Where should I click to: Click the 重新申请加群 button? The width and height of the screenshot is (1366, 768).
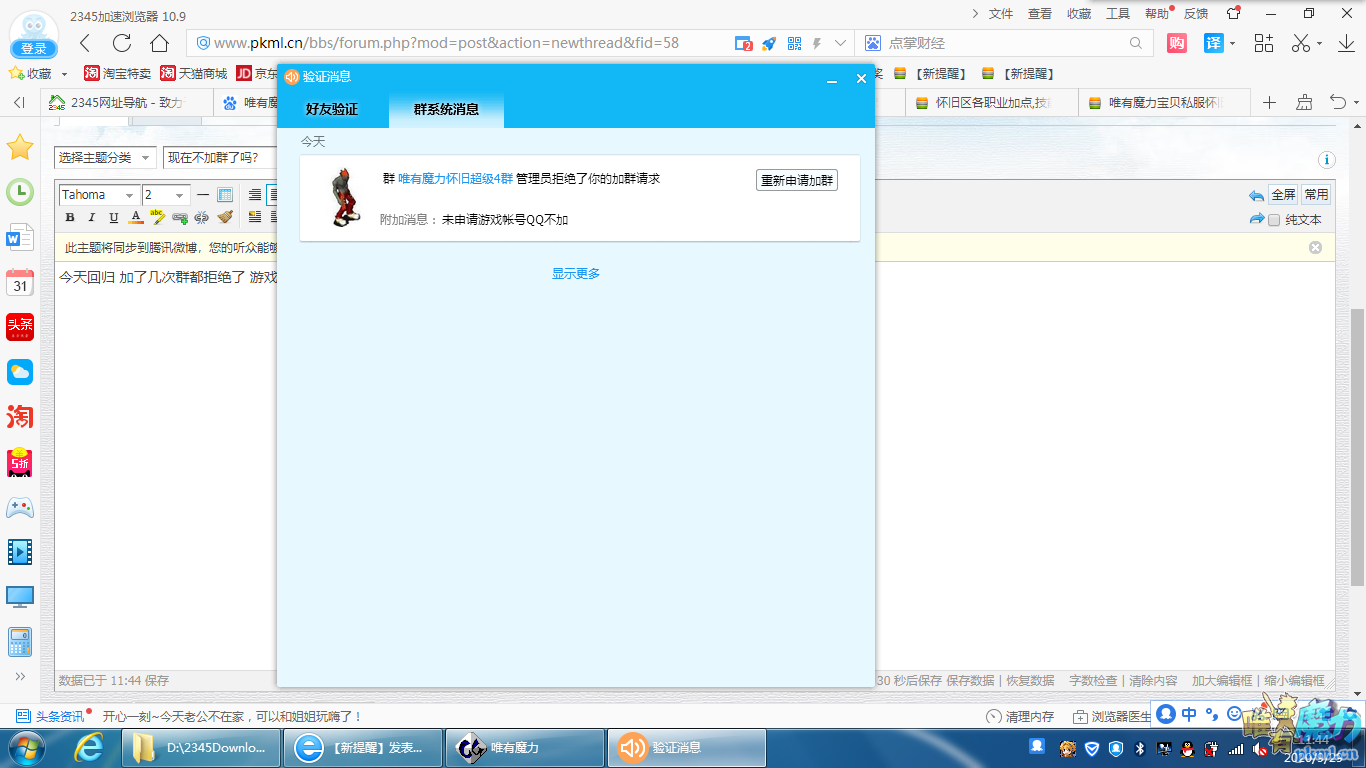796,180
